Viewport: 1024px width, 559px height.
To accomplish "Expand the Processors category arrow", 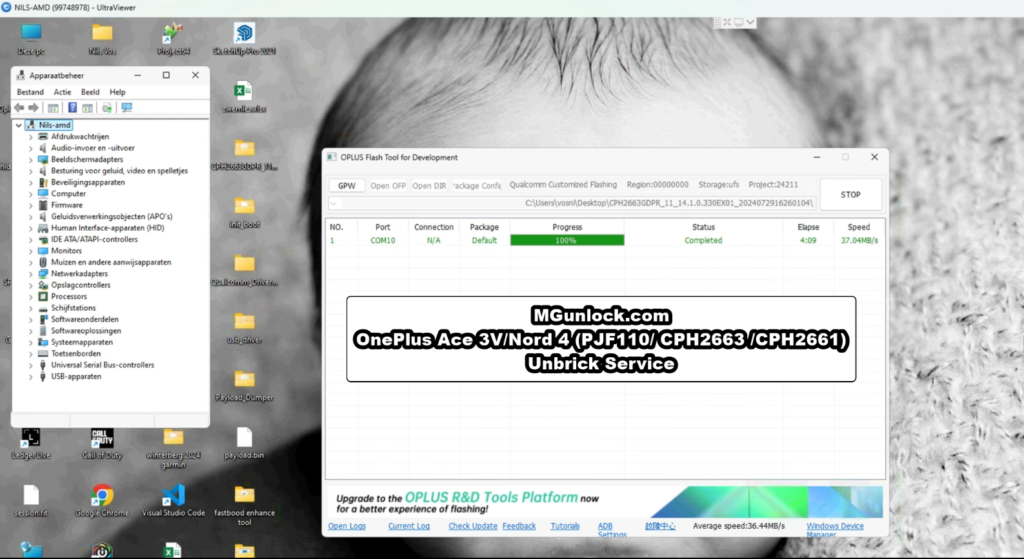I will point(30,296).
